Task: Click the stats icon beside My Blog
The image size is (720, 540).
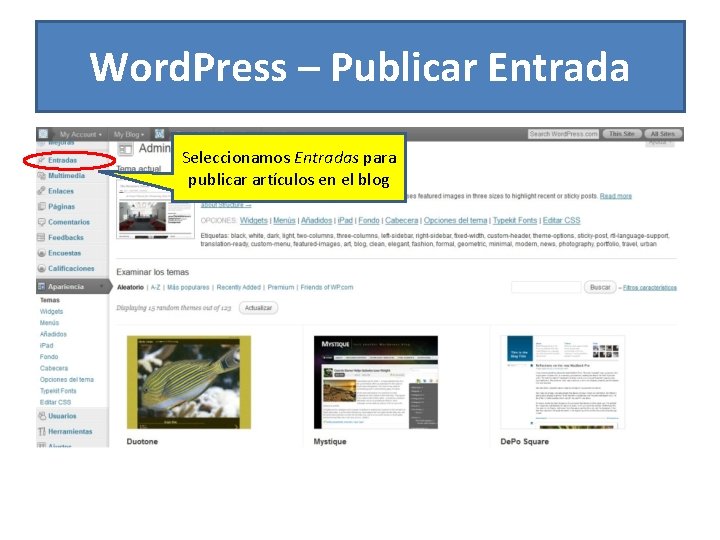Action: (159, 134)
